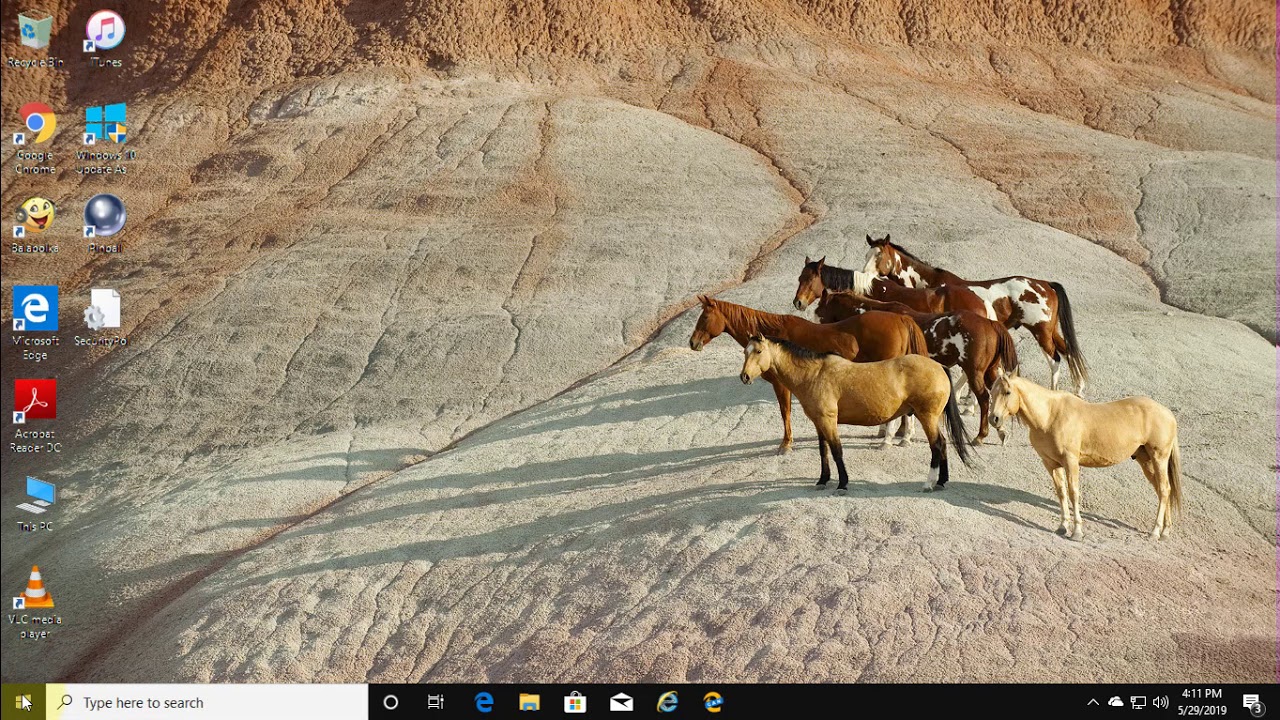Select the Google Chrome desktop shortcut
The image size is (1280, 720).
point(35,139)
